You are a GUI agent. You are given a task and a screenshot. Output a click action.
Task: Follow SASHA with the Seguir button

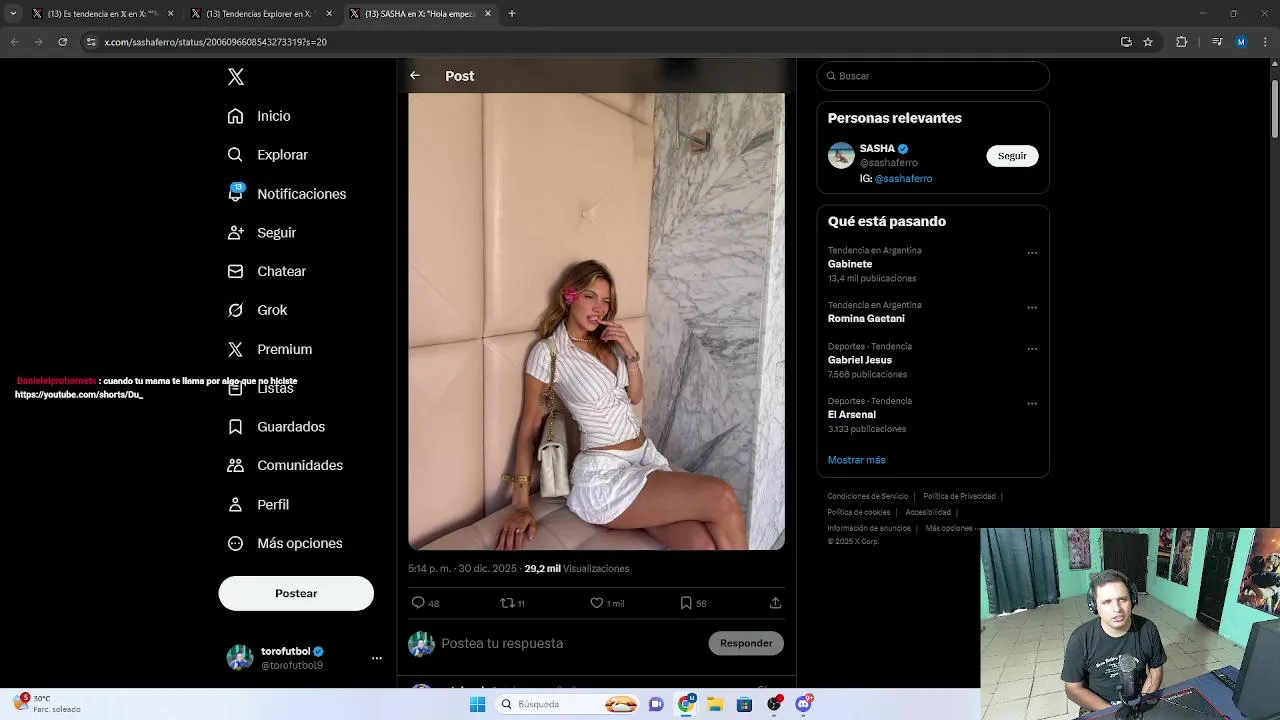1012,156
